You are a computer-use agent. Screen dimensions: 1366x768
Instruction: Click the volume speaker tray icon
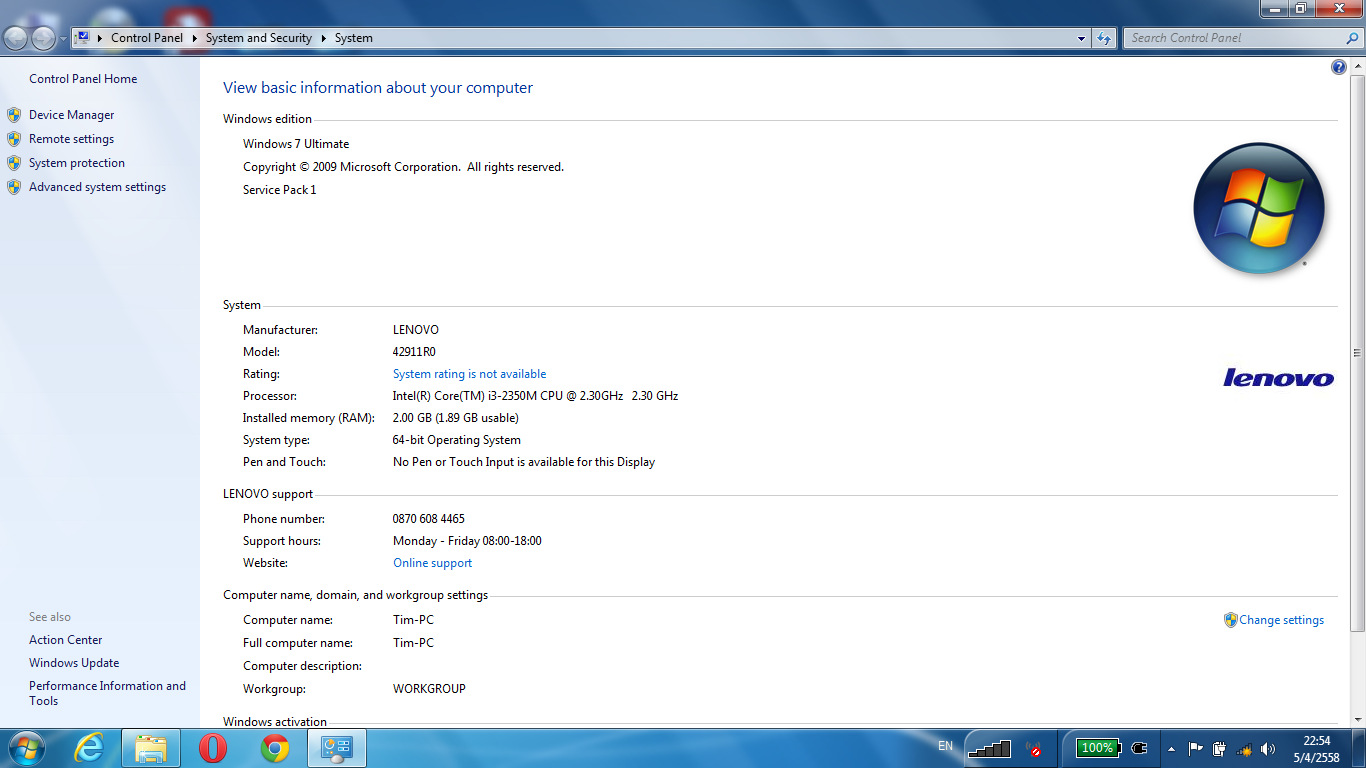click(1269, 748)
